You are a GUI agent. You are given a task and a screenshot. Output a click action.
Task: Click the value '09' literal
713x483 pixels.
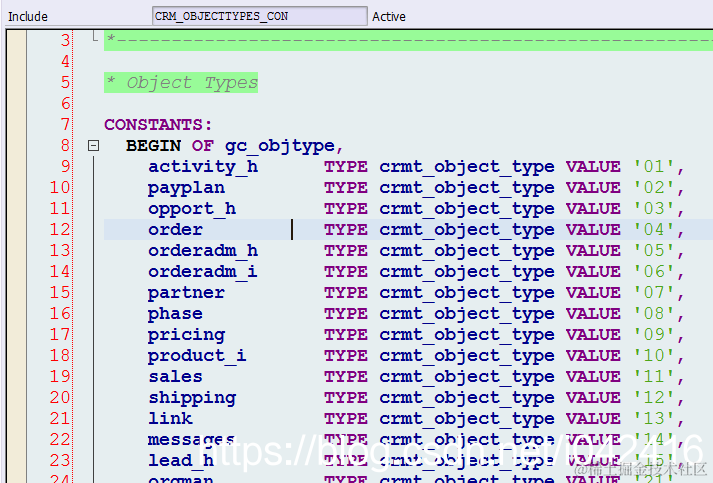[654, 335]
